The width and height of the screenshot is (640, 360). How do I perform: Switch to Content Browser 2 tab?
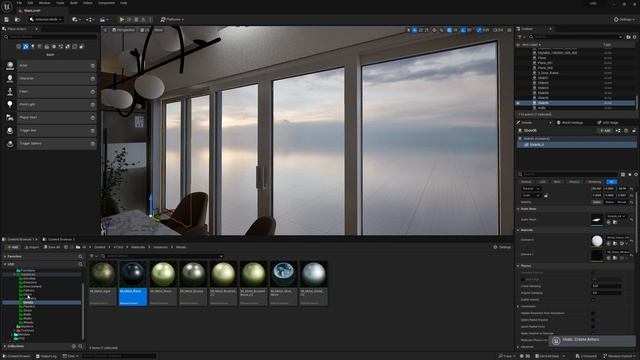coord(59,239)
